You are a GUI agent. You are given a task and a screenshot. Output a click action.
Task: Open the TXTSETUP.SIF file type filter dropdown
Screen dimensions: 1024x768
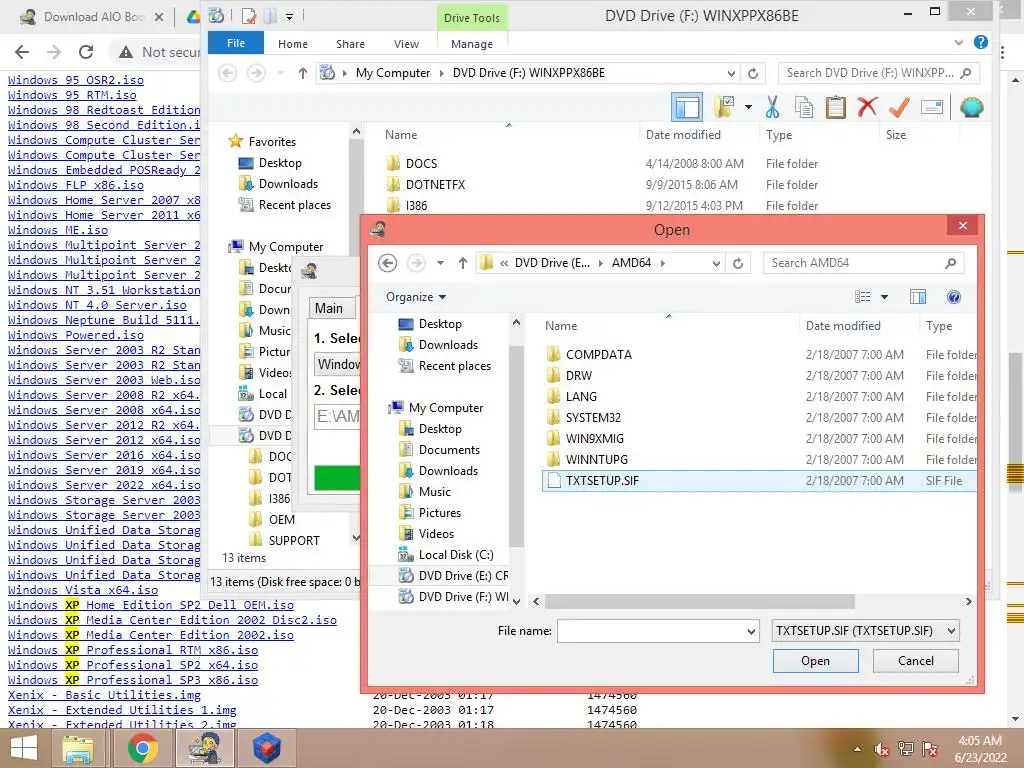tap(951, 631)
